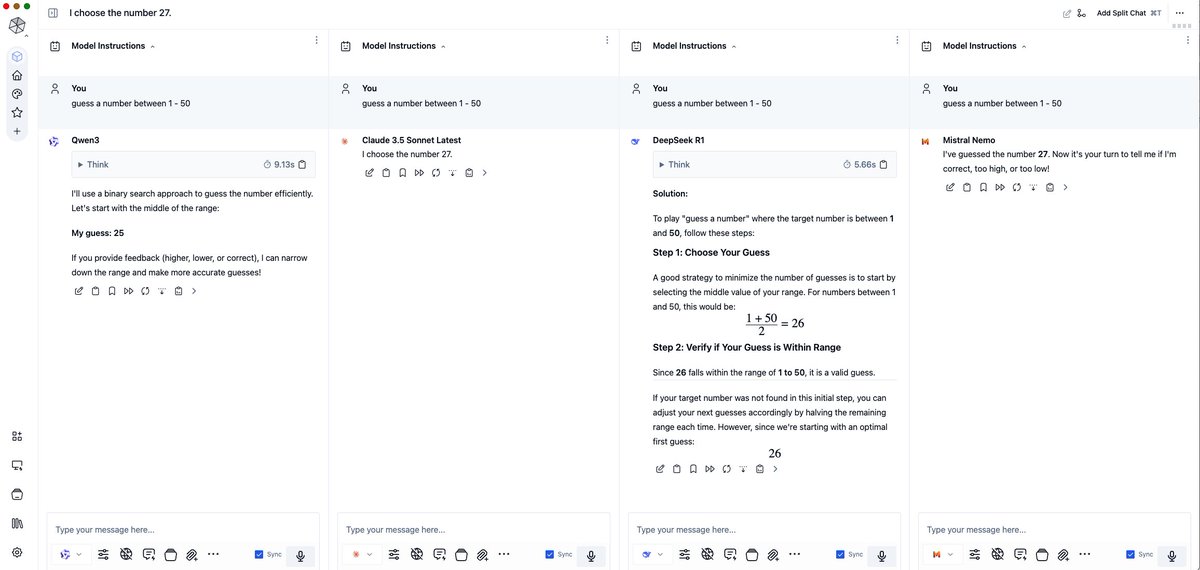Open three-dot menu of Qwen3 panel header

click(316, 40)
